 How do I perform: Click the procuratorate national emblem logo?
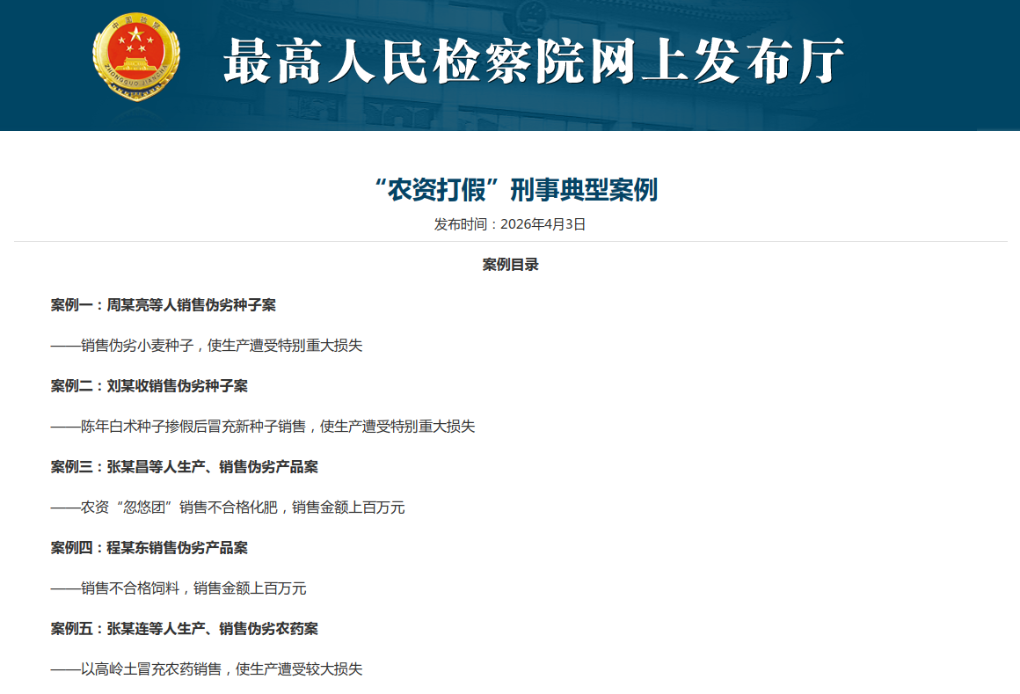click(137, 57)
